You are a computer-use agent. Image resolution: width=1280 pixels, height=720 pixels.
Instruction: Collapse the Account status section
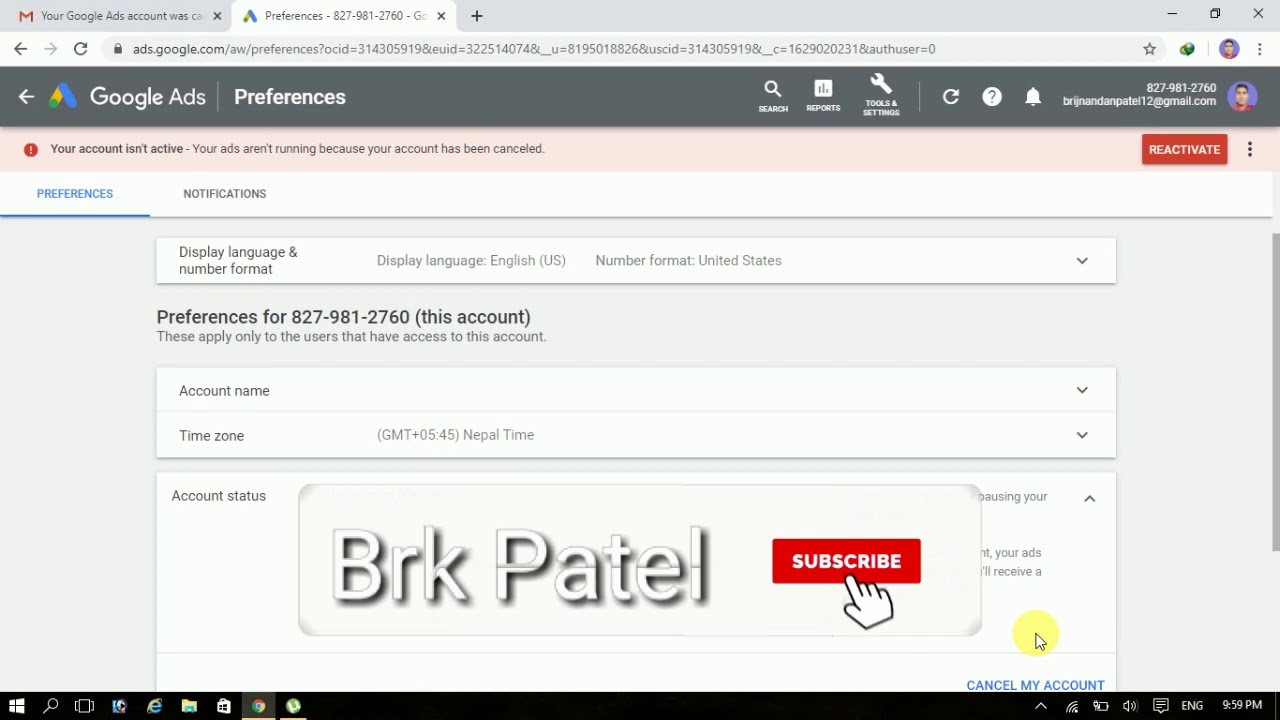(1090, 498)
